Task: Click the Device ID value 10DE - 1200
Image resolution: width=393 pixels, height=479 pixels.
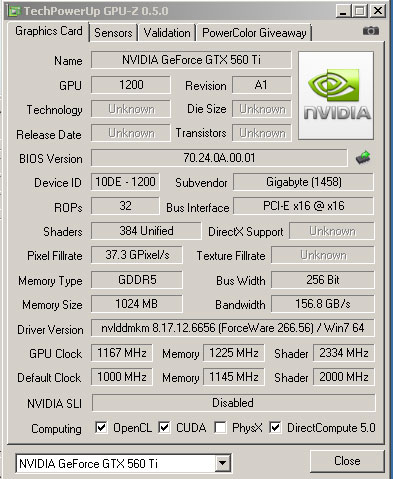Action: point(125,182)
